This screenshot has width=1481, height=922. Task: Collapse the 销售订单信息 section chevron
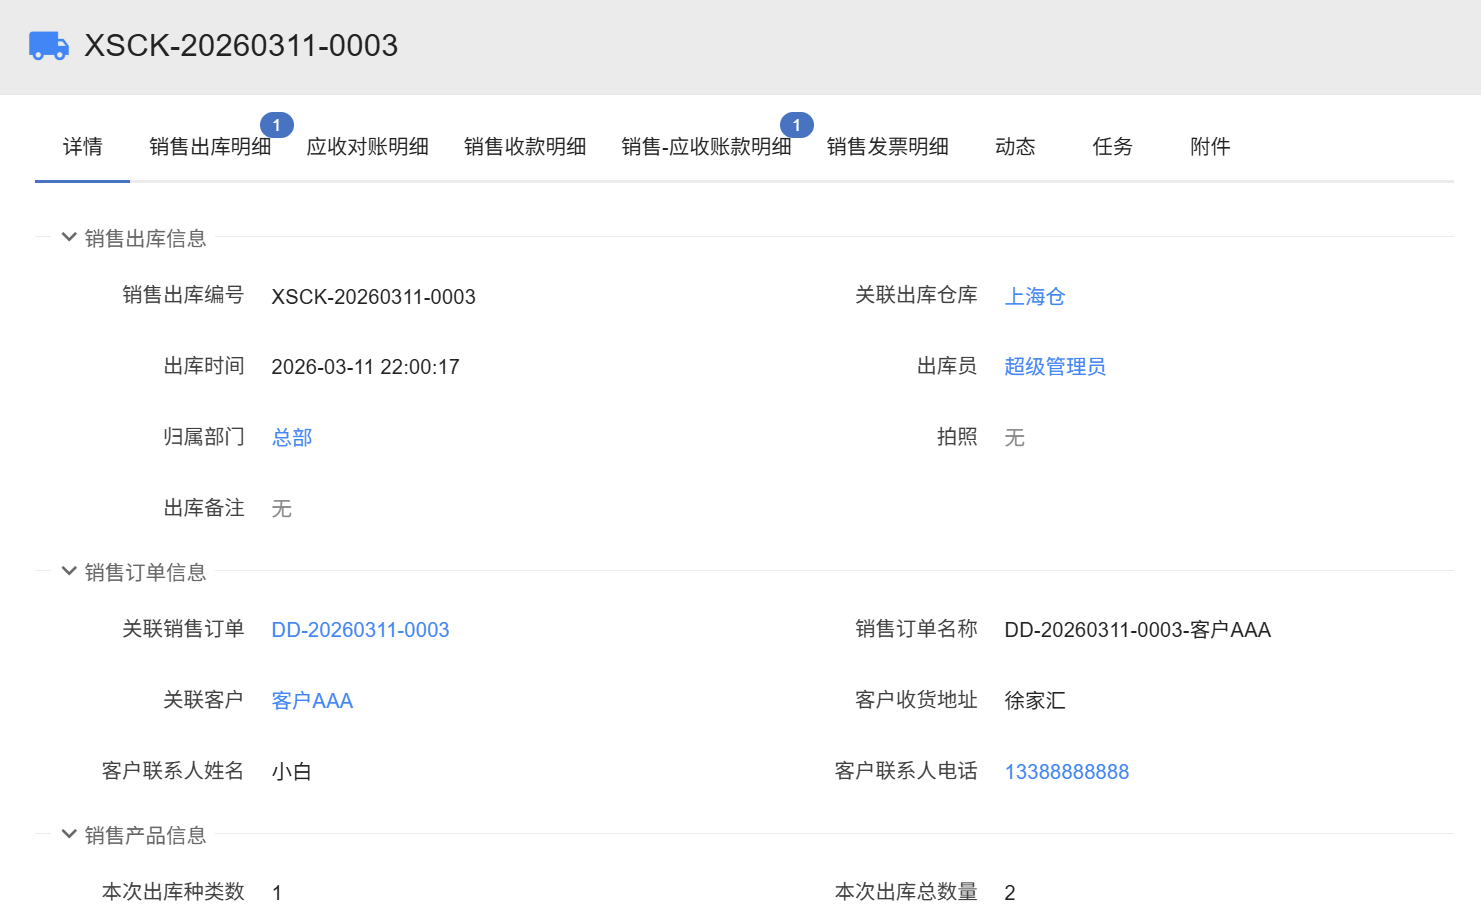tap(69, 571)
